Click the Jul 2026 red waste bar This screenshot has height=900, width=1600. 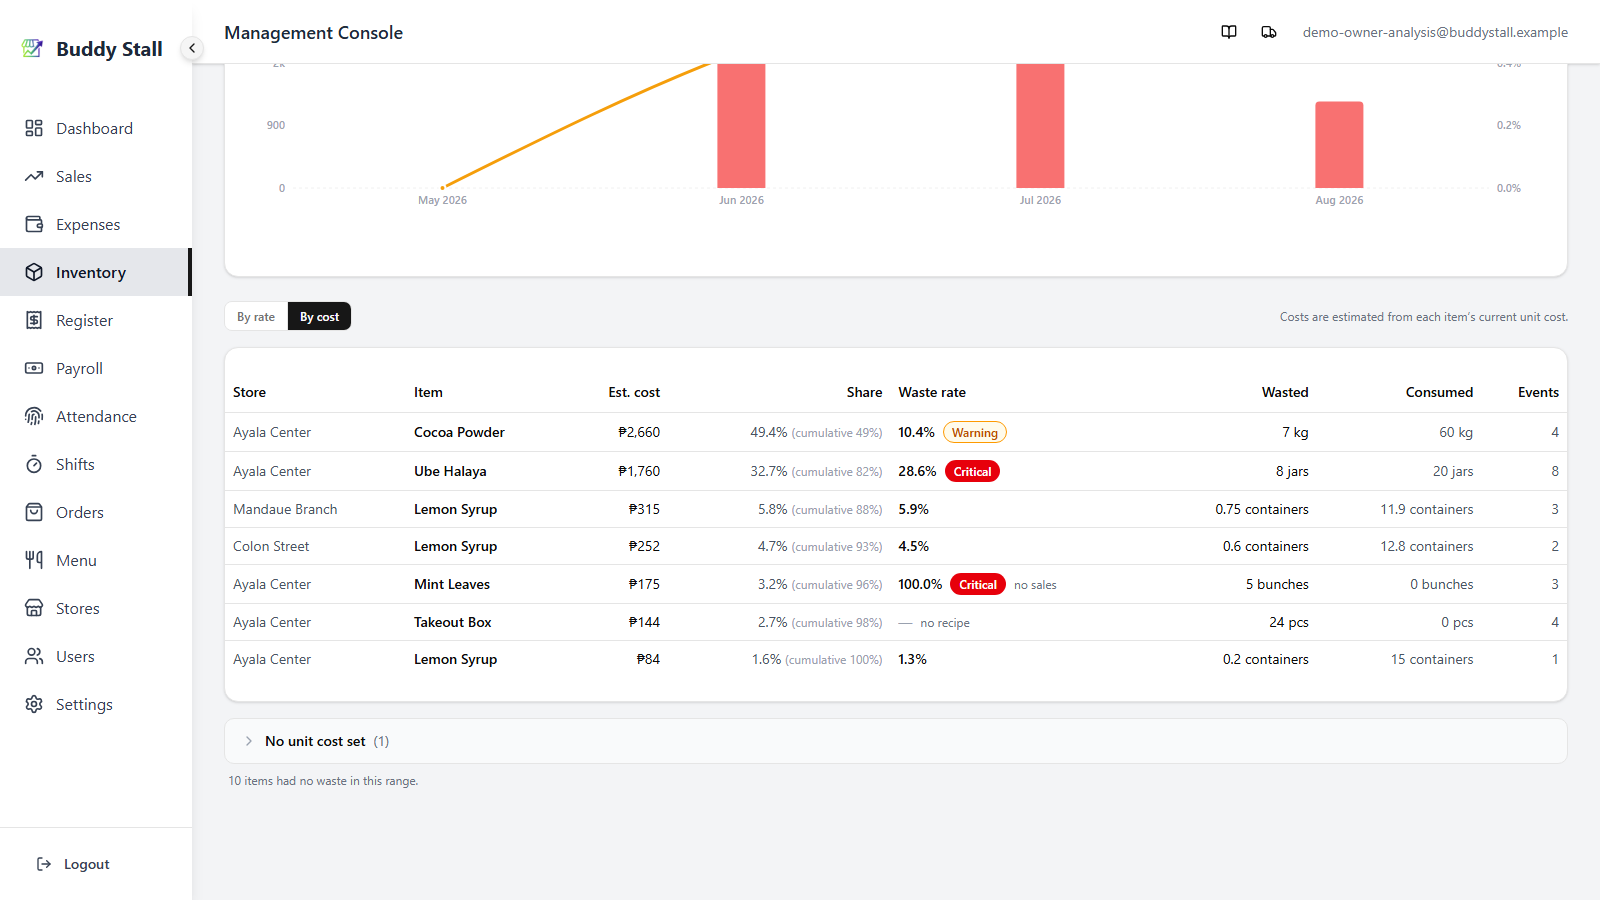pyautogui.click(x=1040, y=125)
